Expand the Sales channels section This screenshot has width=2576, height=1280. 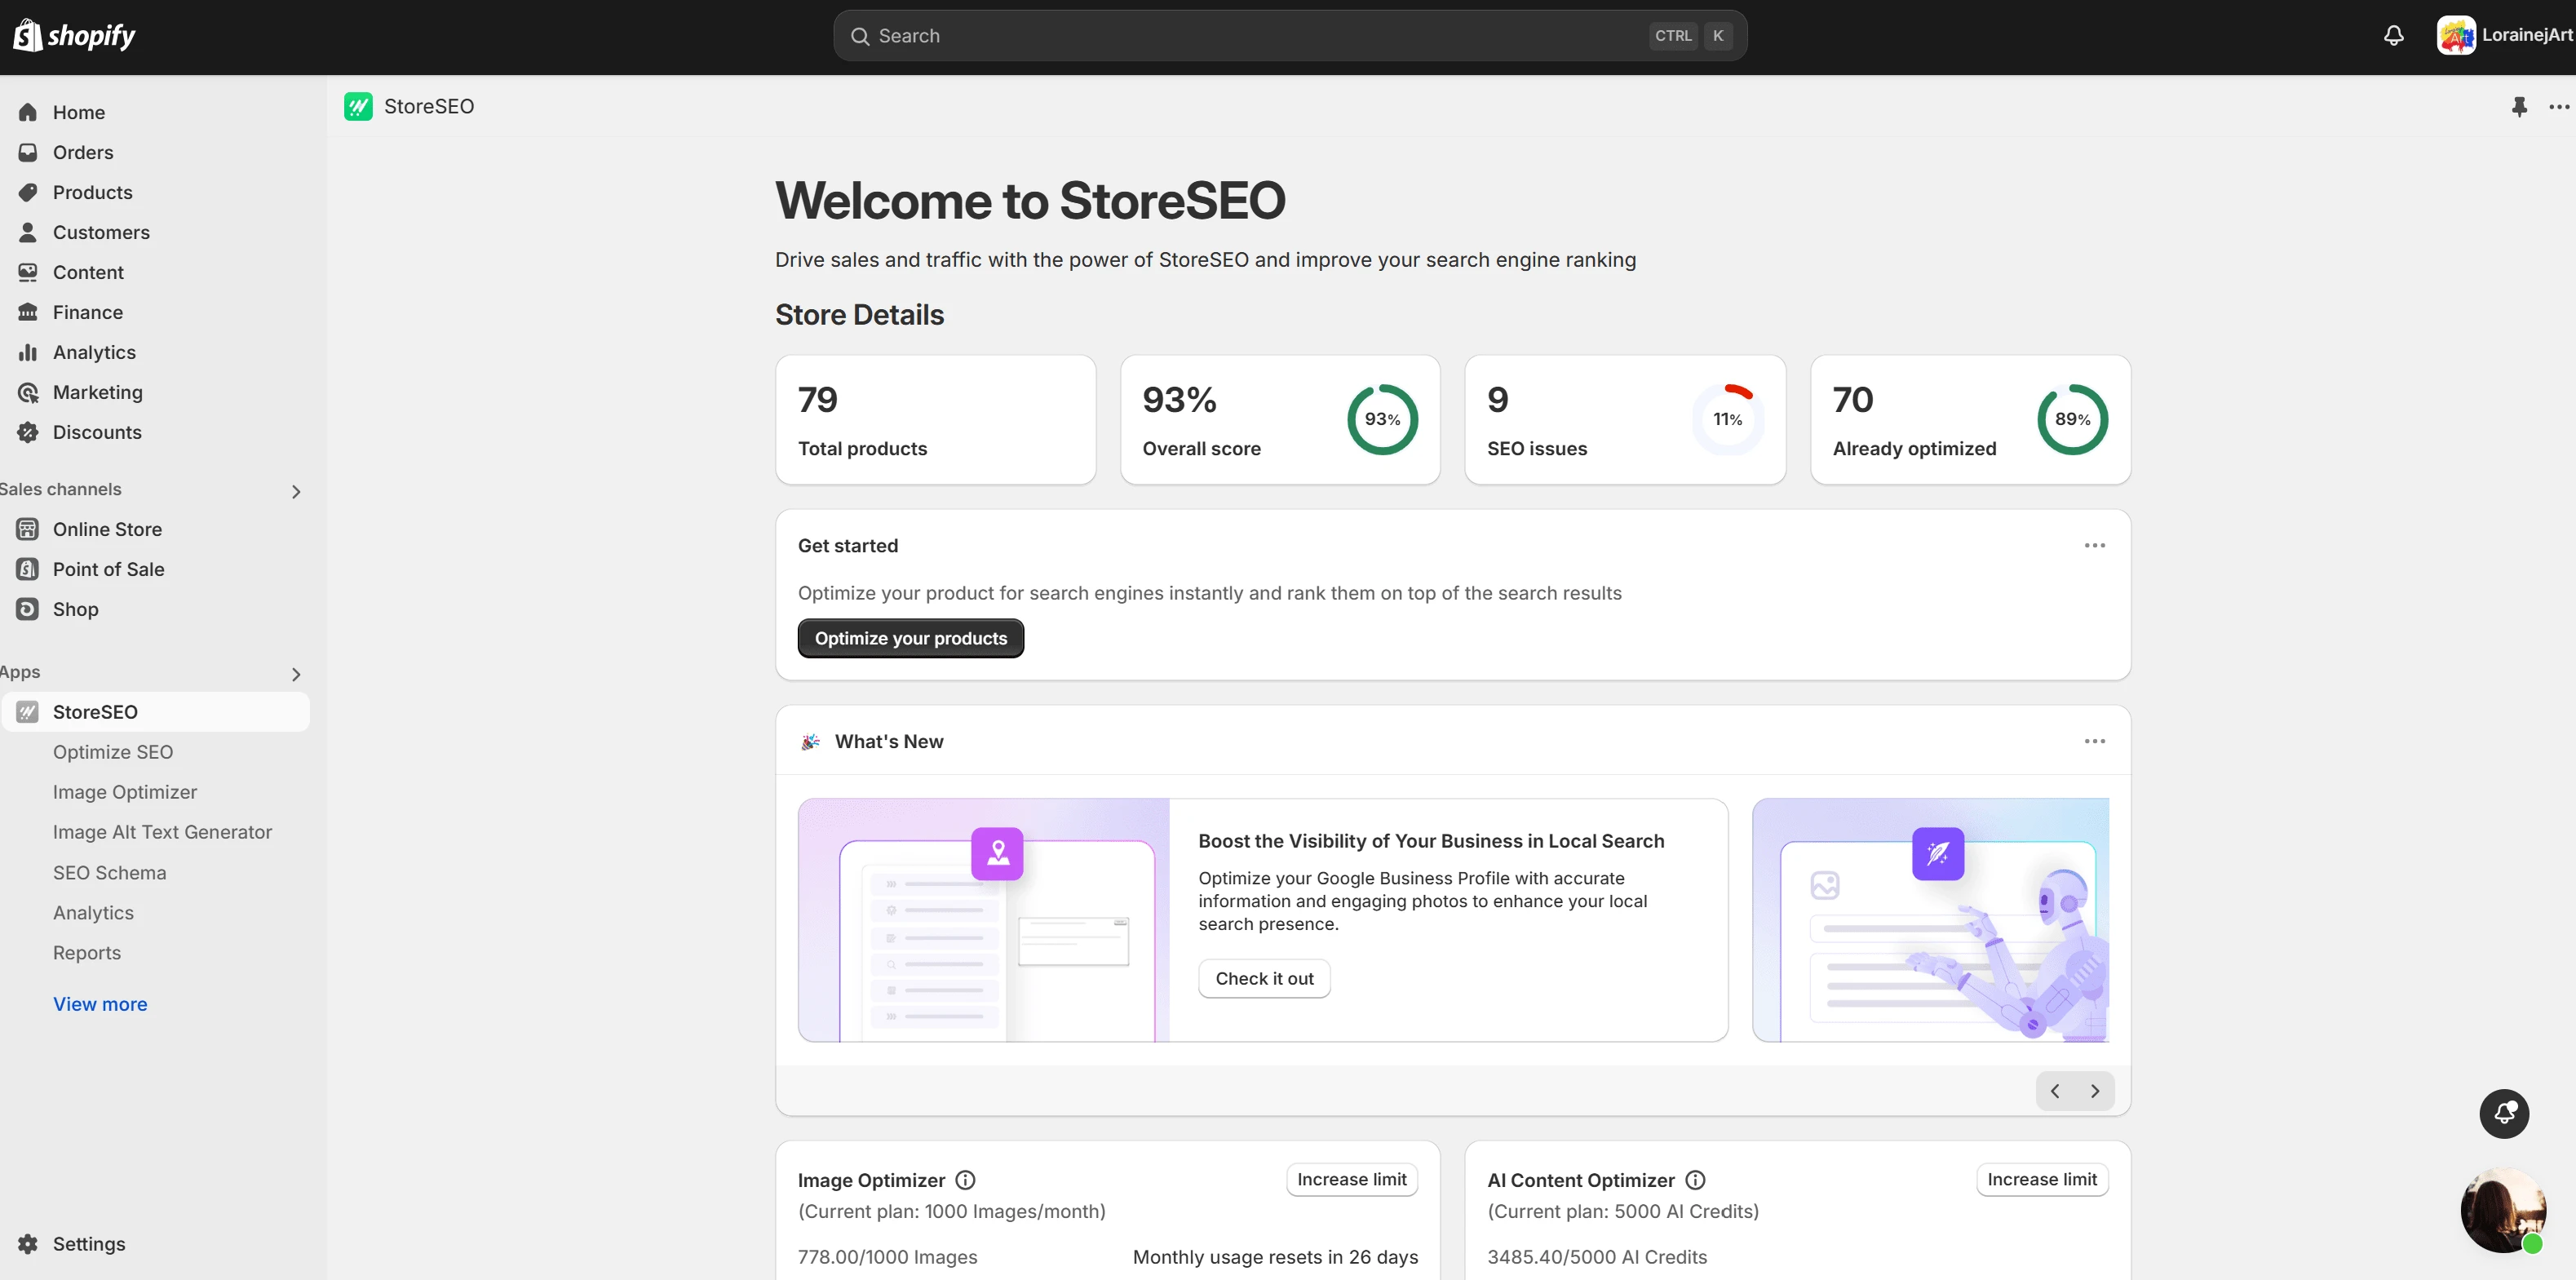coord(296,491)
